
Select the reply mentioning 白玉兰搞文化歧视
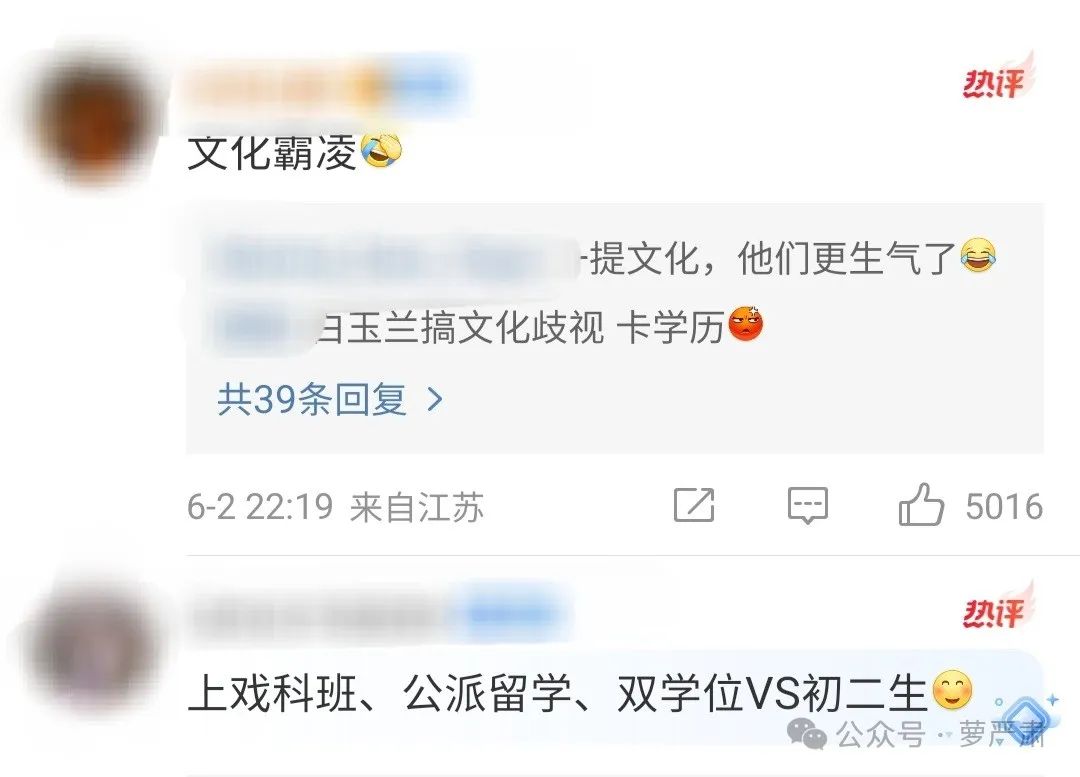(x=488, y=326)
